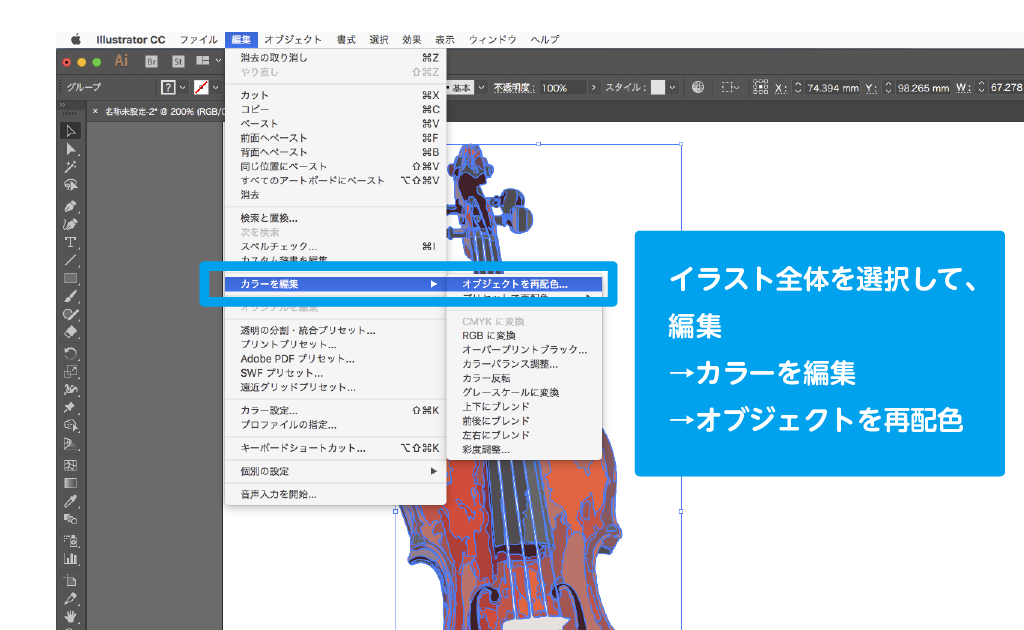Select the Direct Selection tool
The image size is (1024, 630).
click(71, 149)
